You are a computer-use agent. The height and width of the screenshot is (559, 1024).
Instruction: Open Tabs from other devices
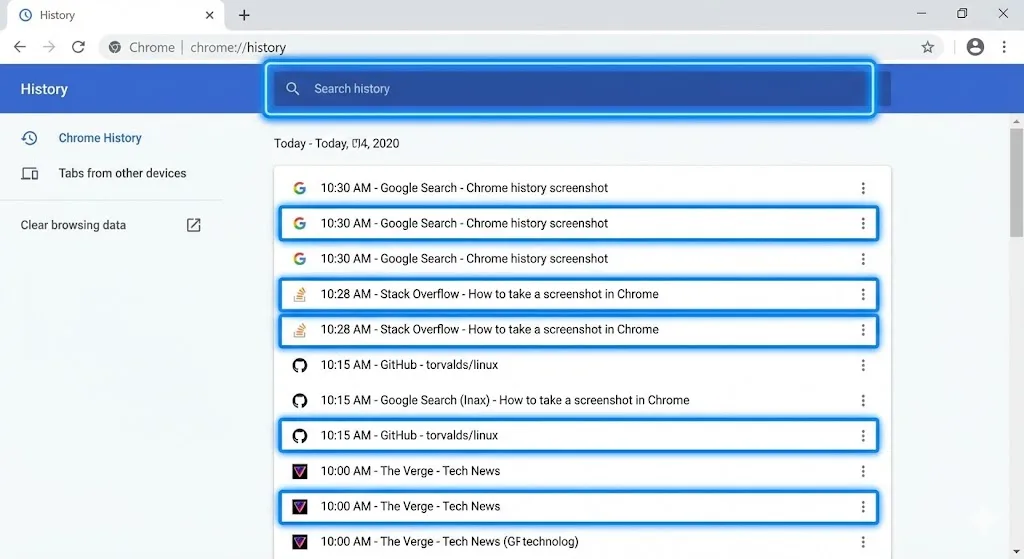click(x=122, y=173)
